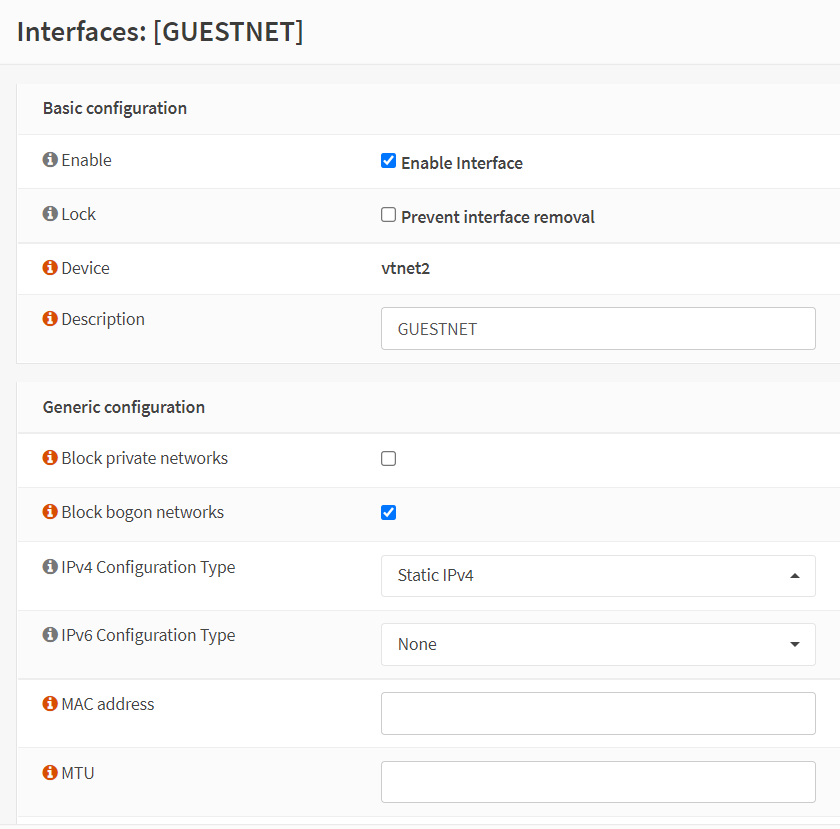The height and width of the screenshot is (829, 840).
Task: Click the info icon next to Lock
Action: 50,214
